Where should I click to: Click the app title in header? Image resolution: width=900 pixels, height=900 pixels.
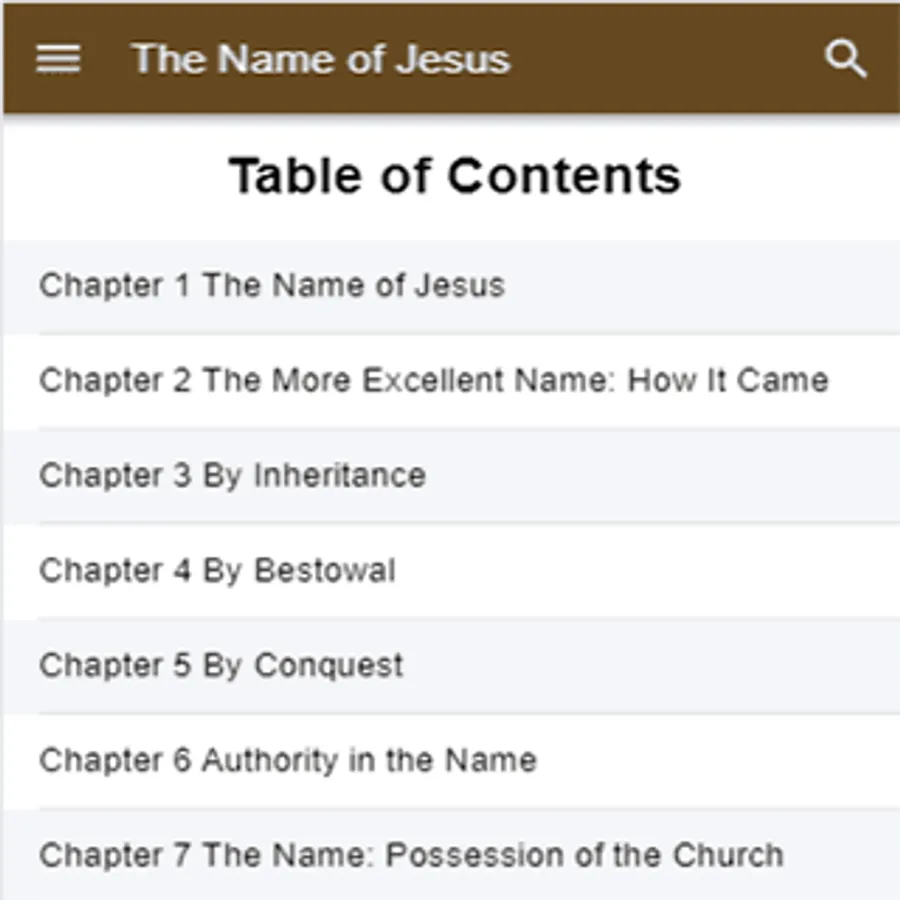(x=320, y=59)
